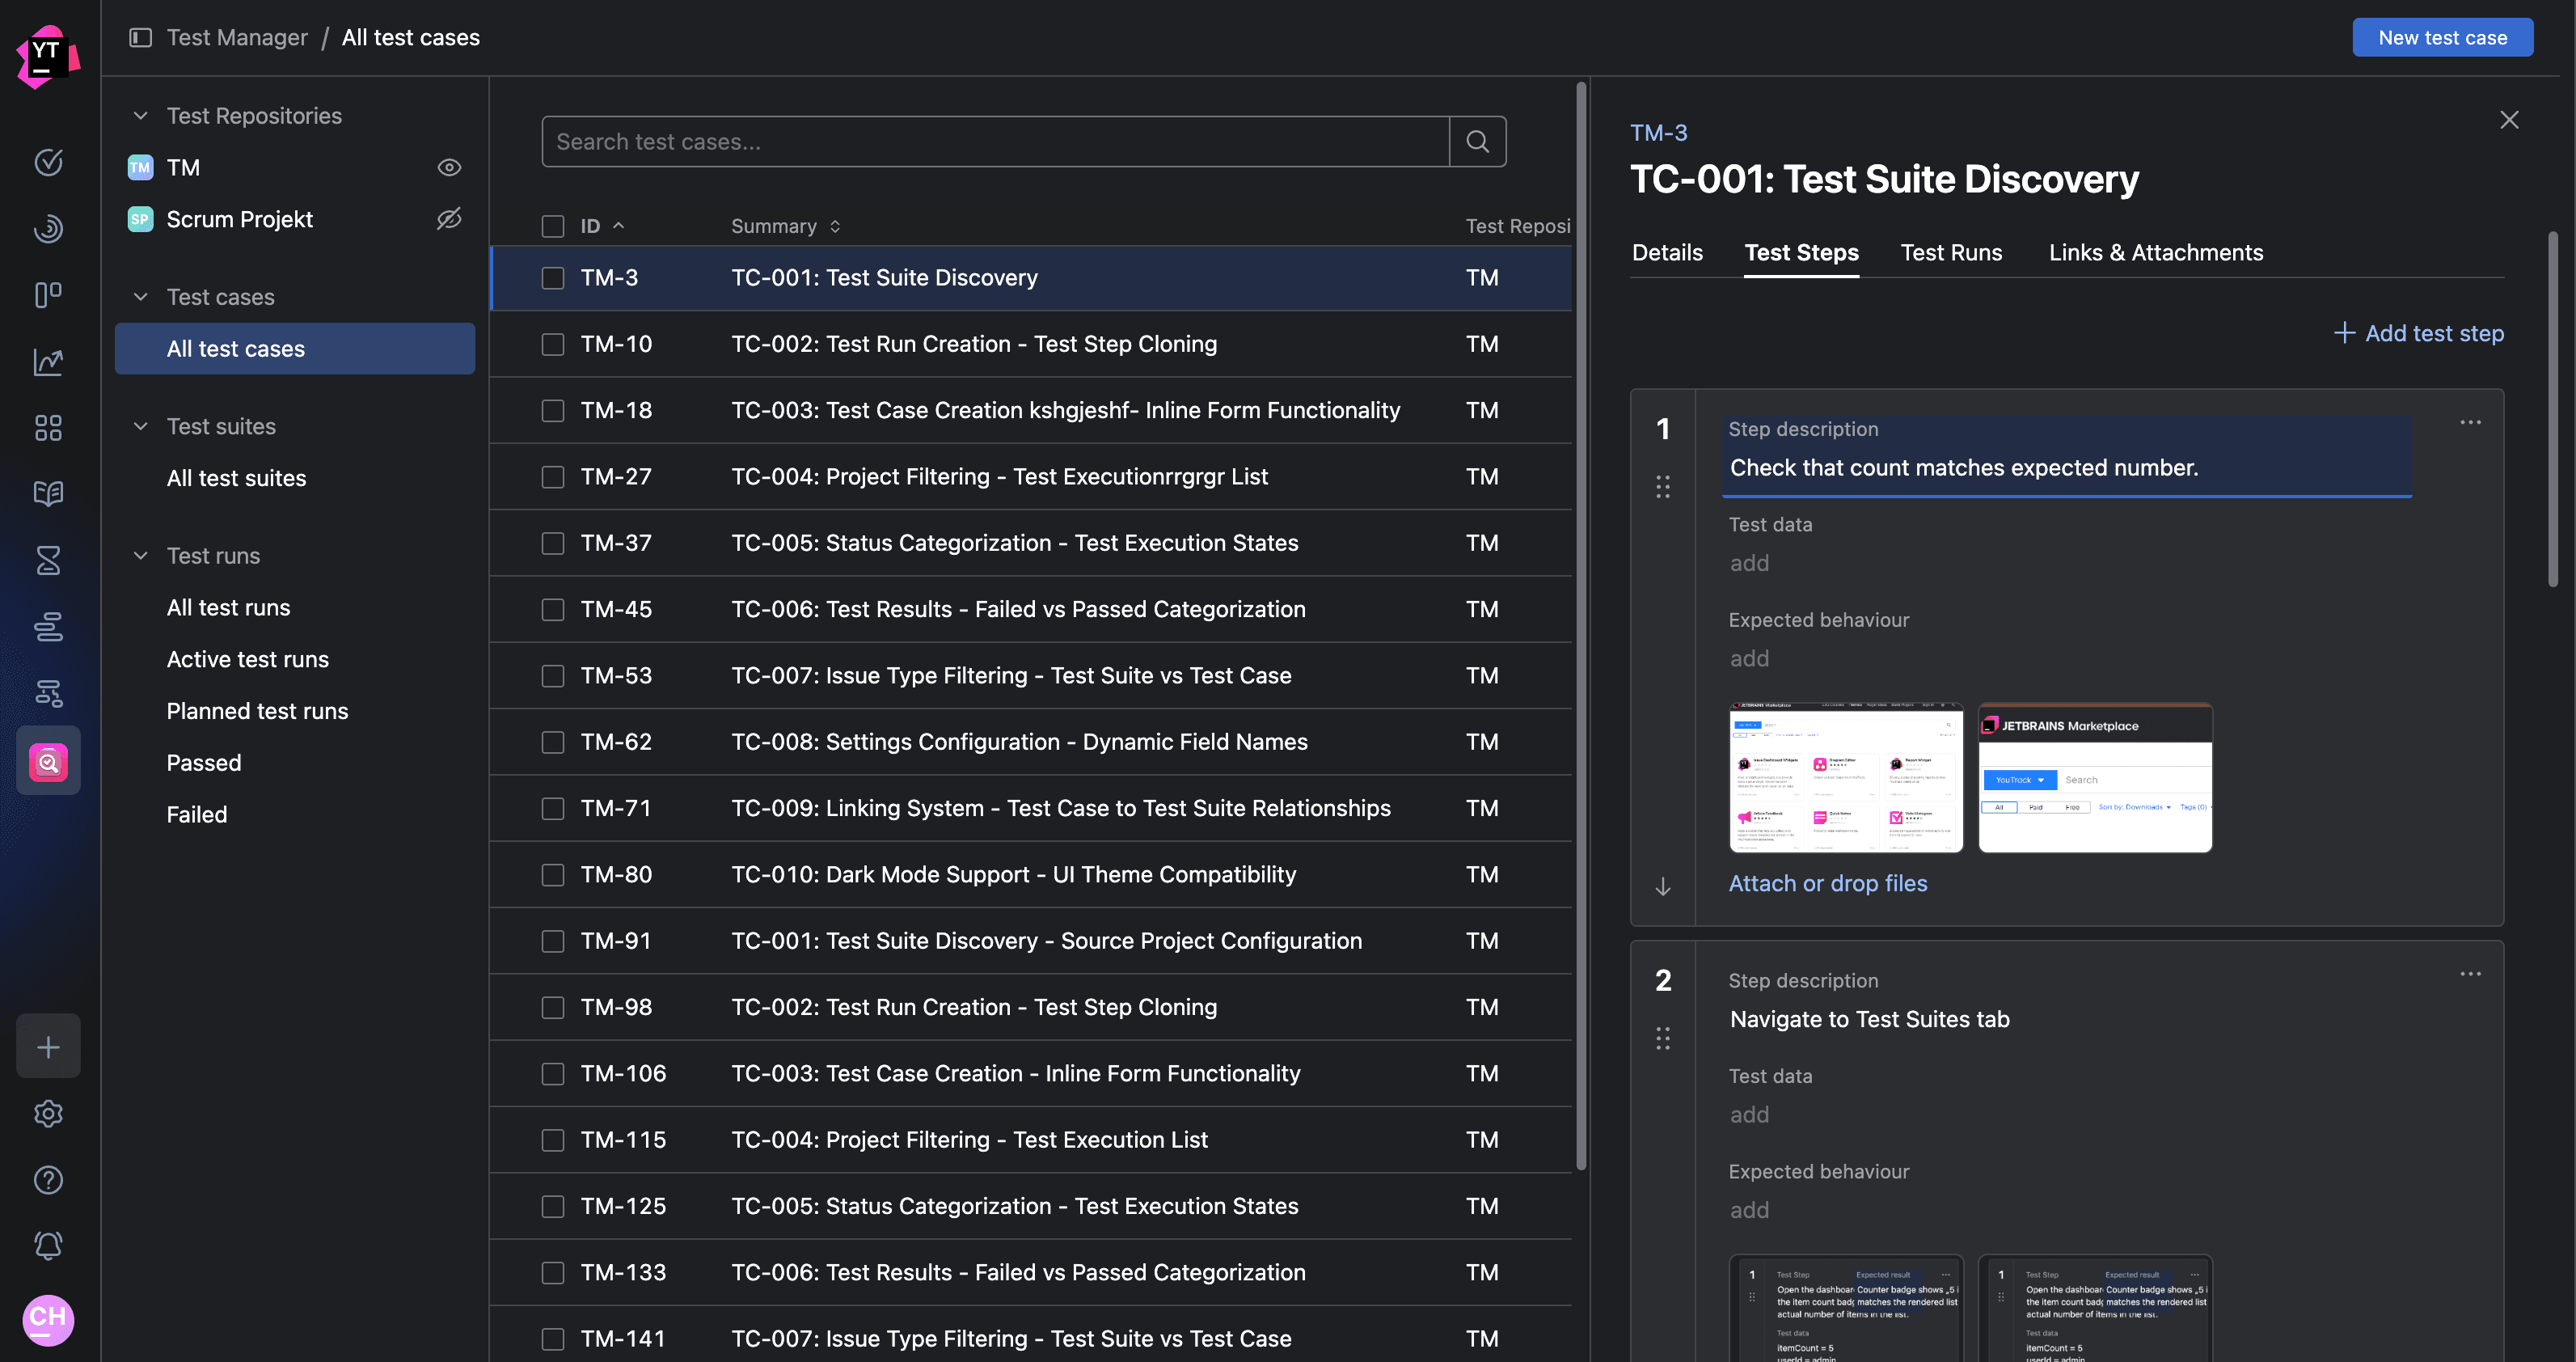Image resolution: width=2576 pixels, height=1362 pixels.
Task: Open the Gantt charts icon in sidebar
Action: 48,627
